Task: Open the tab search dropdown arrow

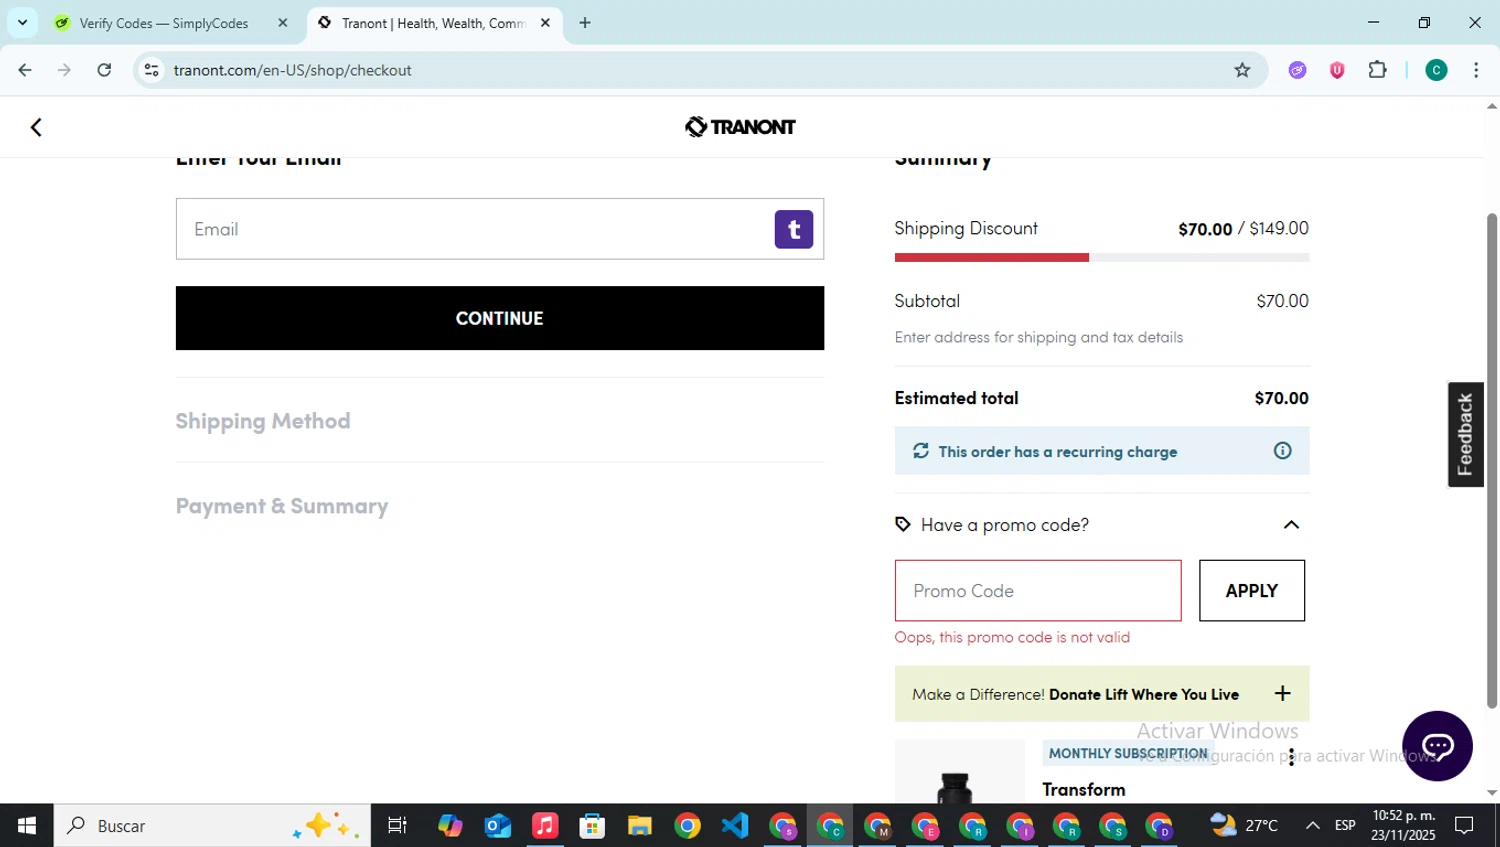Action: pos(22,23)
